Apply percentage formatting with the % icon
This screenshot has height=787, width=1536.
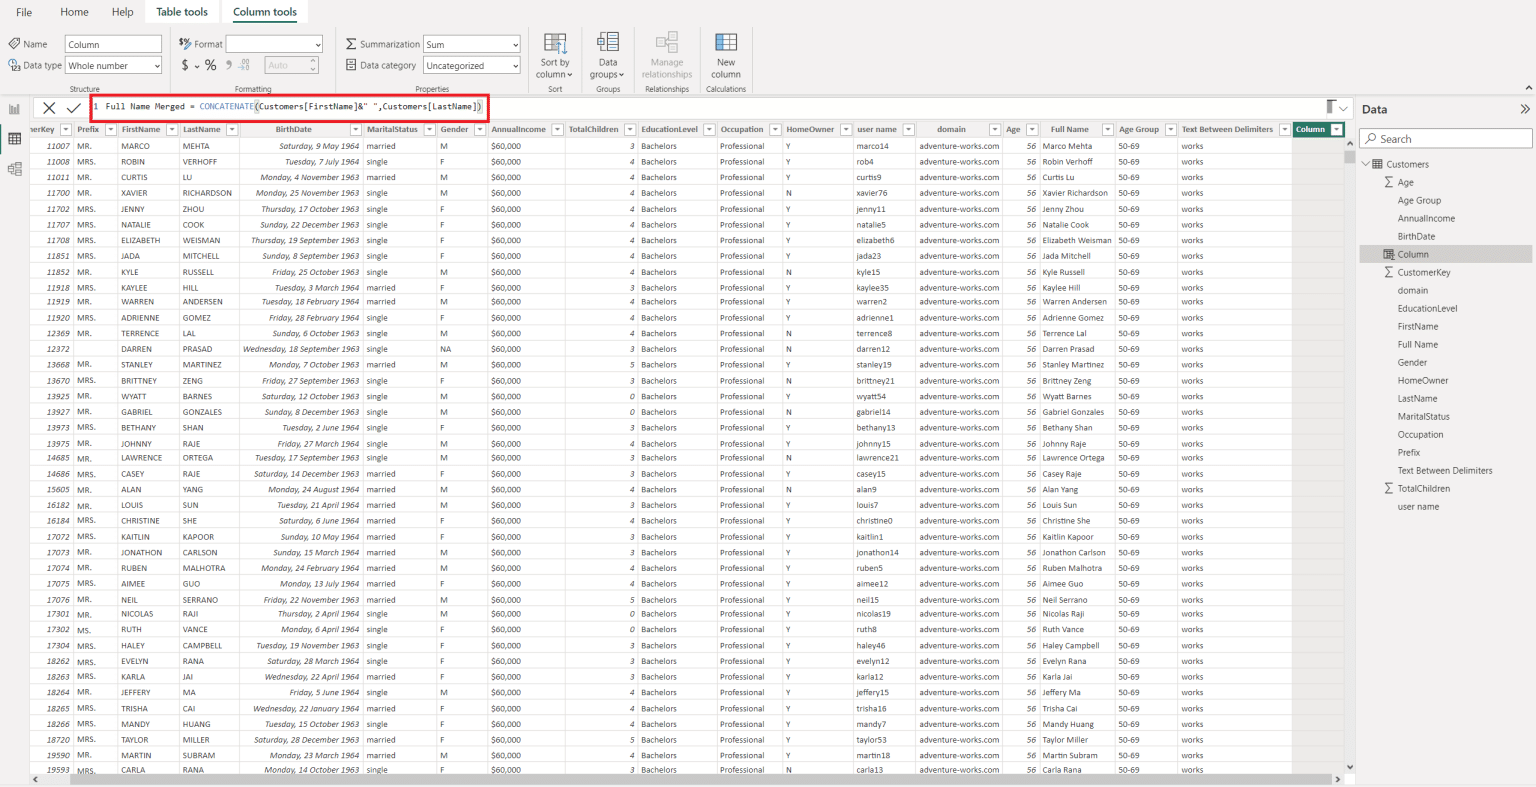[210, 64]
